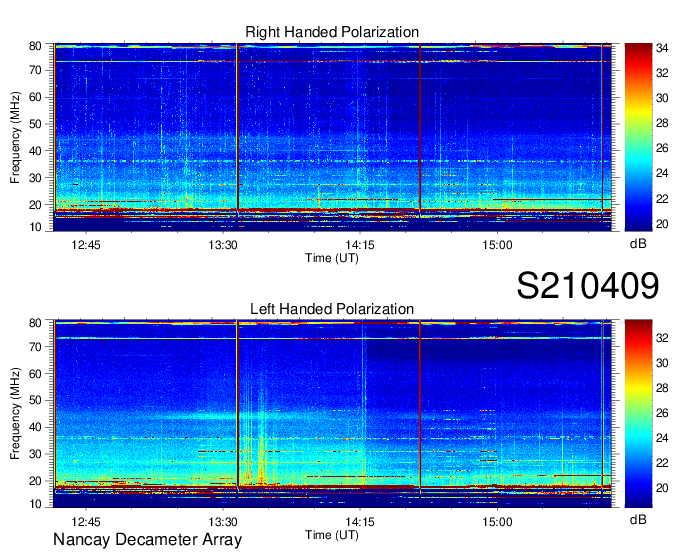Image resolution: width=680 pixels, height=552 pixels.
Task: Click the 20 dB label on the Left Handed color bar
Action: (x=662, y=488)
